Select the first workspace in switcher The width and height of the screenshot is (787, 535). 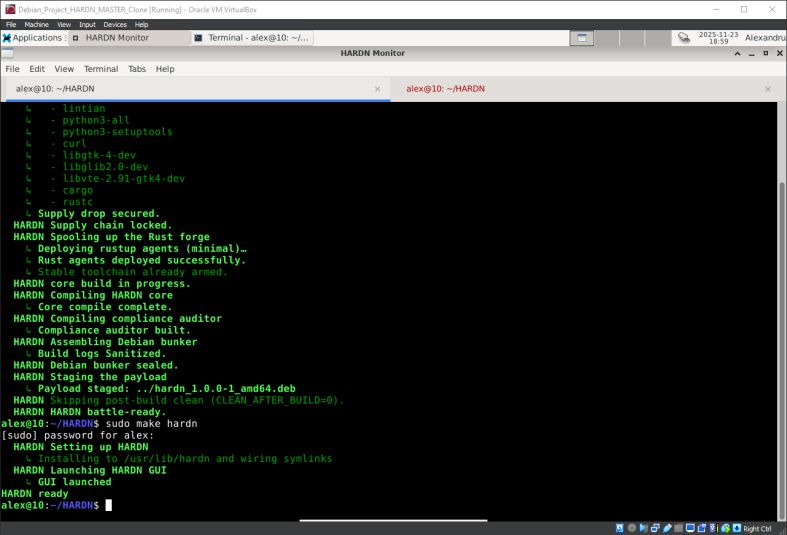pos(582,38)
